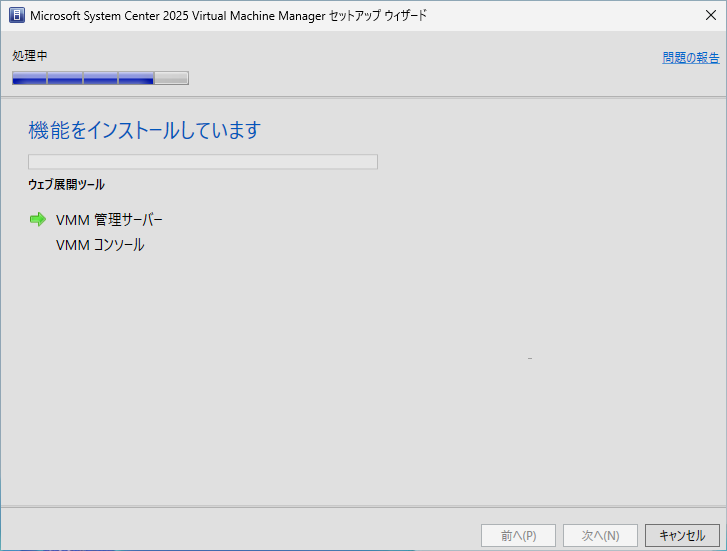Click the キャンセル button
Image resolution: width=727 pixels, height=551 pixels.
click(682, 535)
